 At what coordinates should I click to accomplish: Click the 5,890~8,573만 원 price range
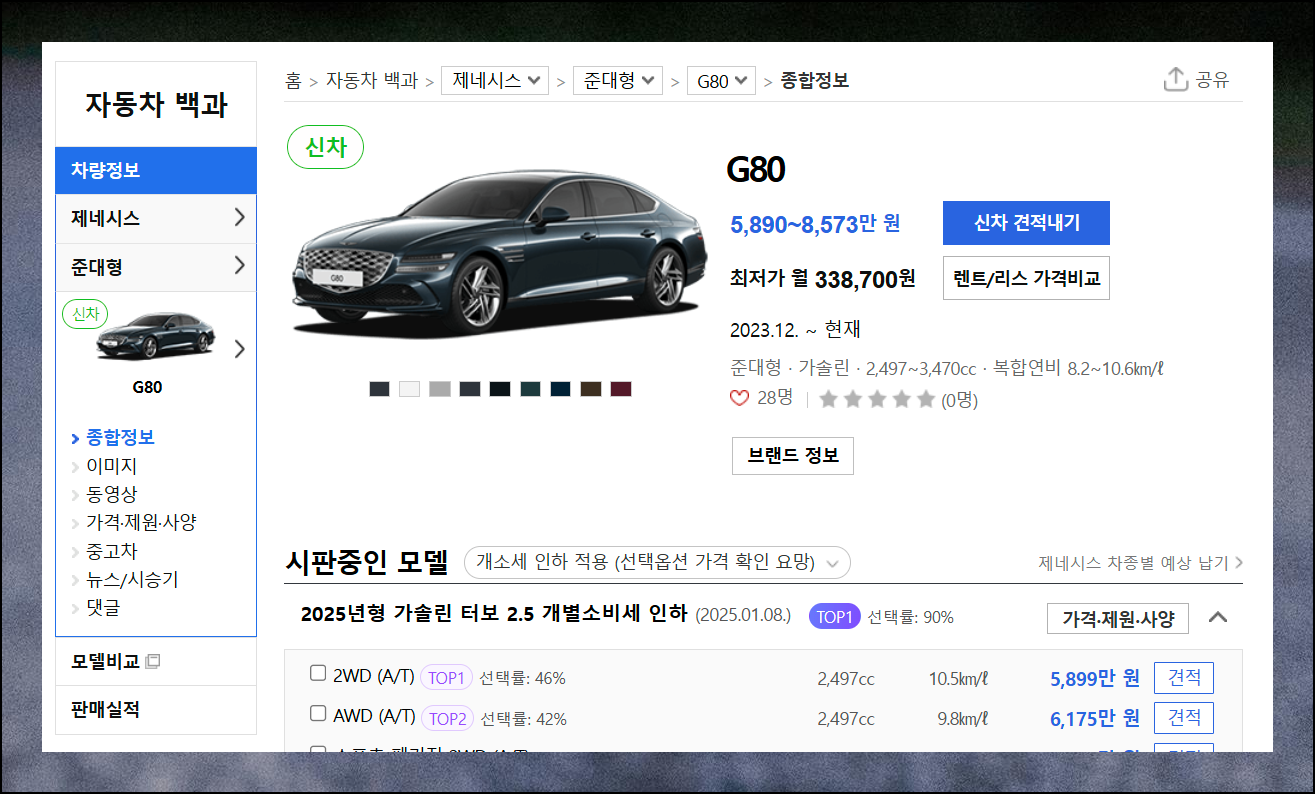click(815, 224)
